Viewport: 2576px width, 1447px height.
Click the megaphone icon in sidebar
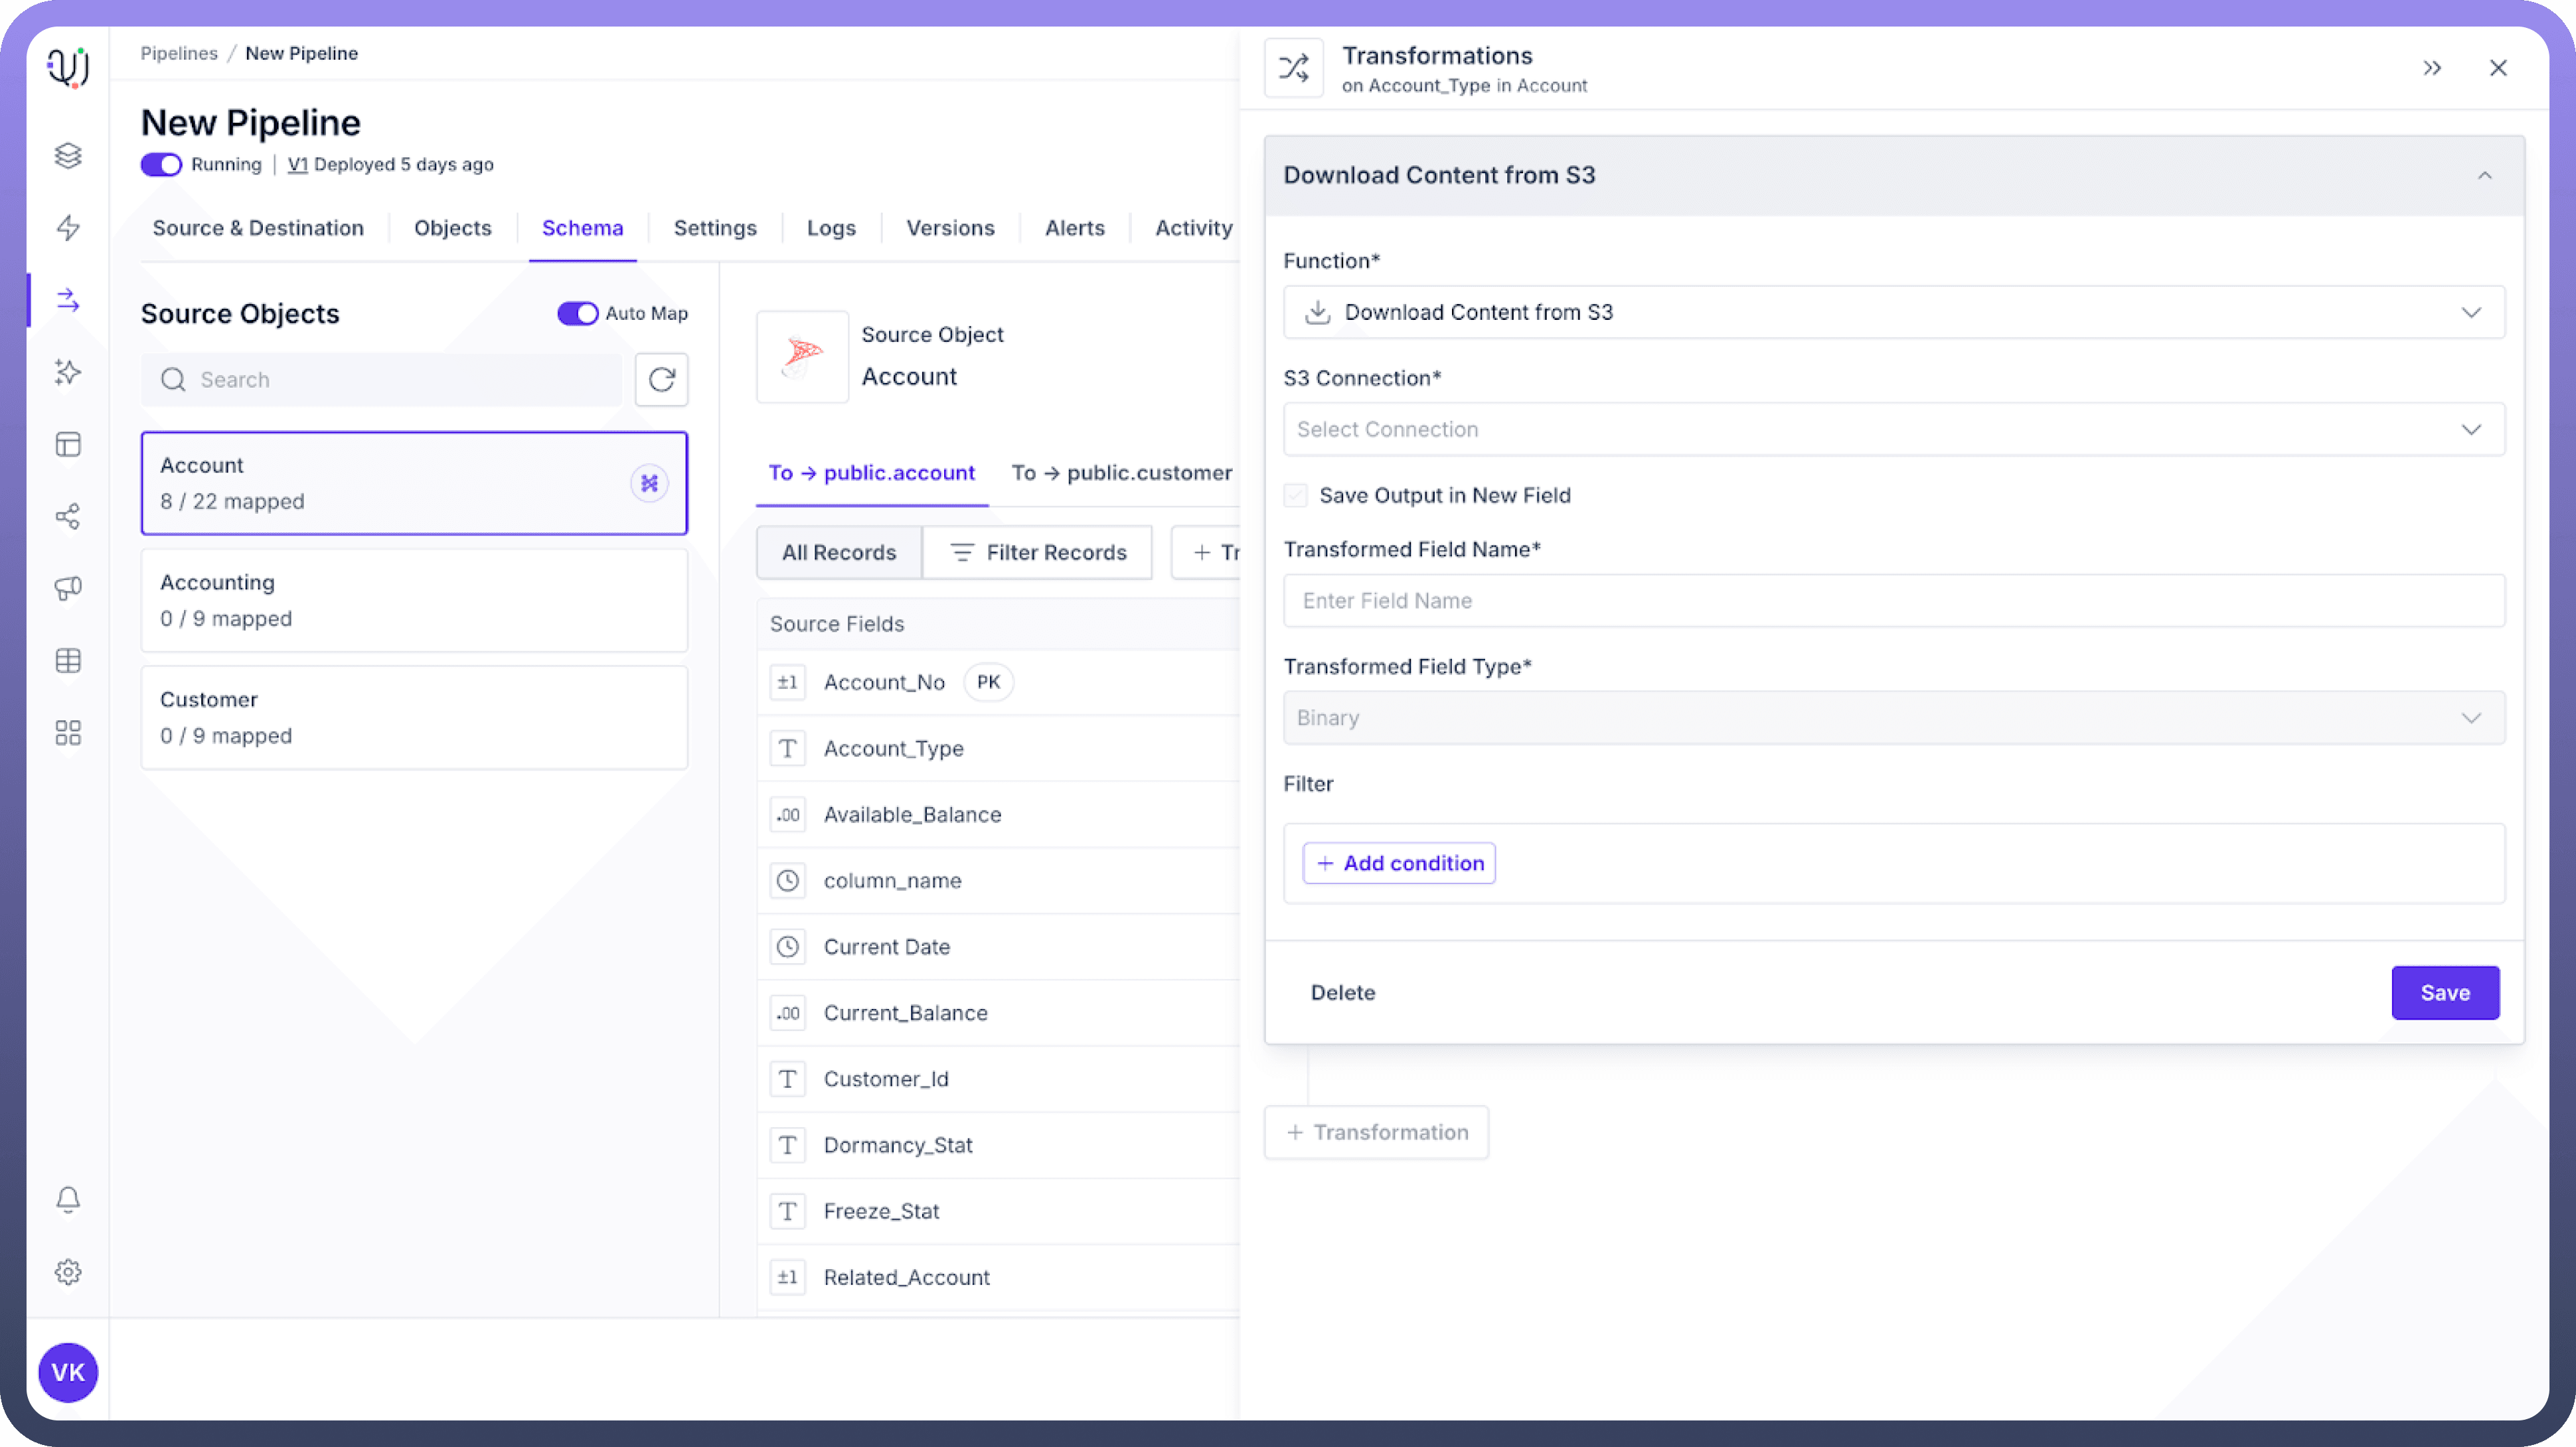(x=68, y=588)
